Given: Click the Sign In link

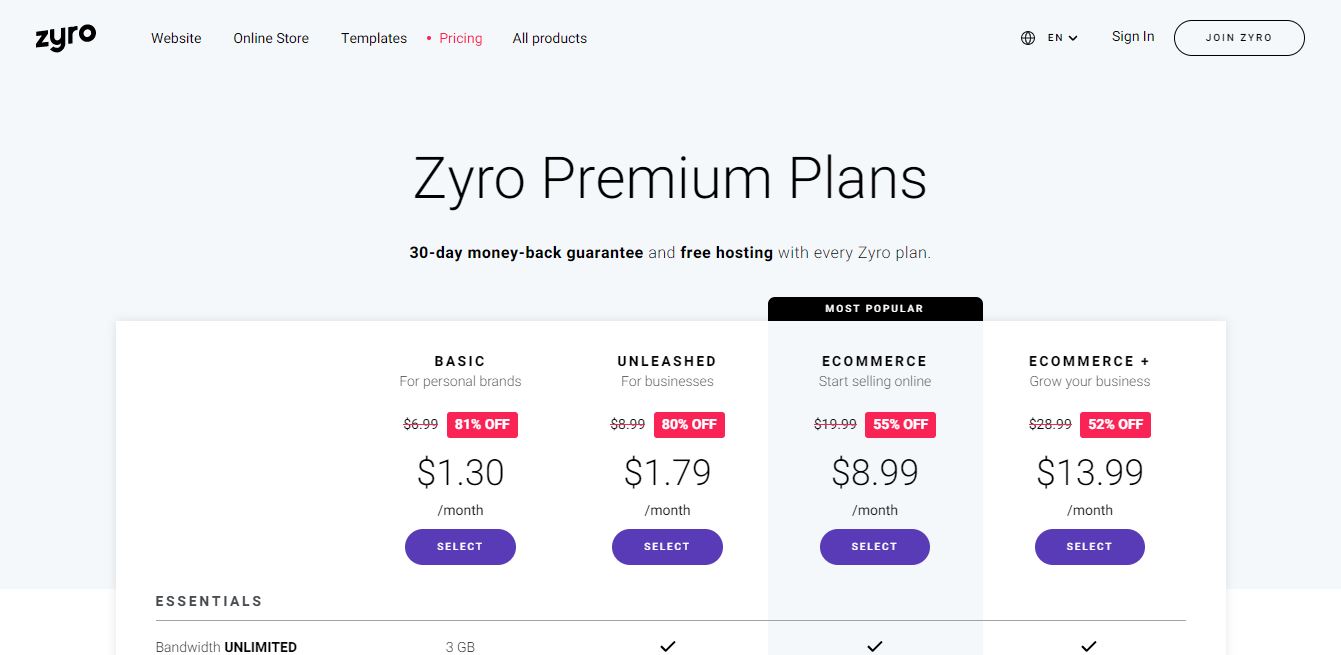Looking at the screenshot, I should (1132, 36).
